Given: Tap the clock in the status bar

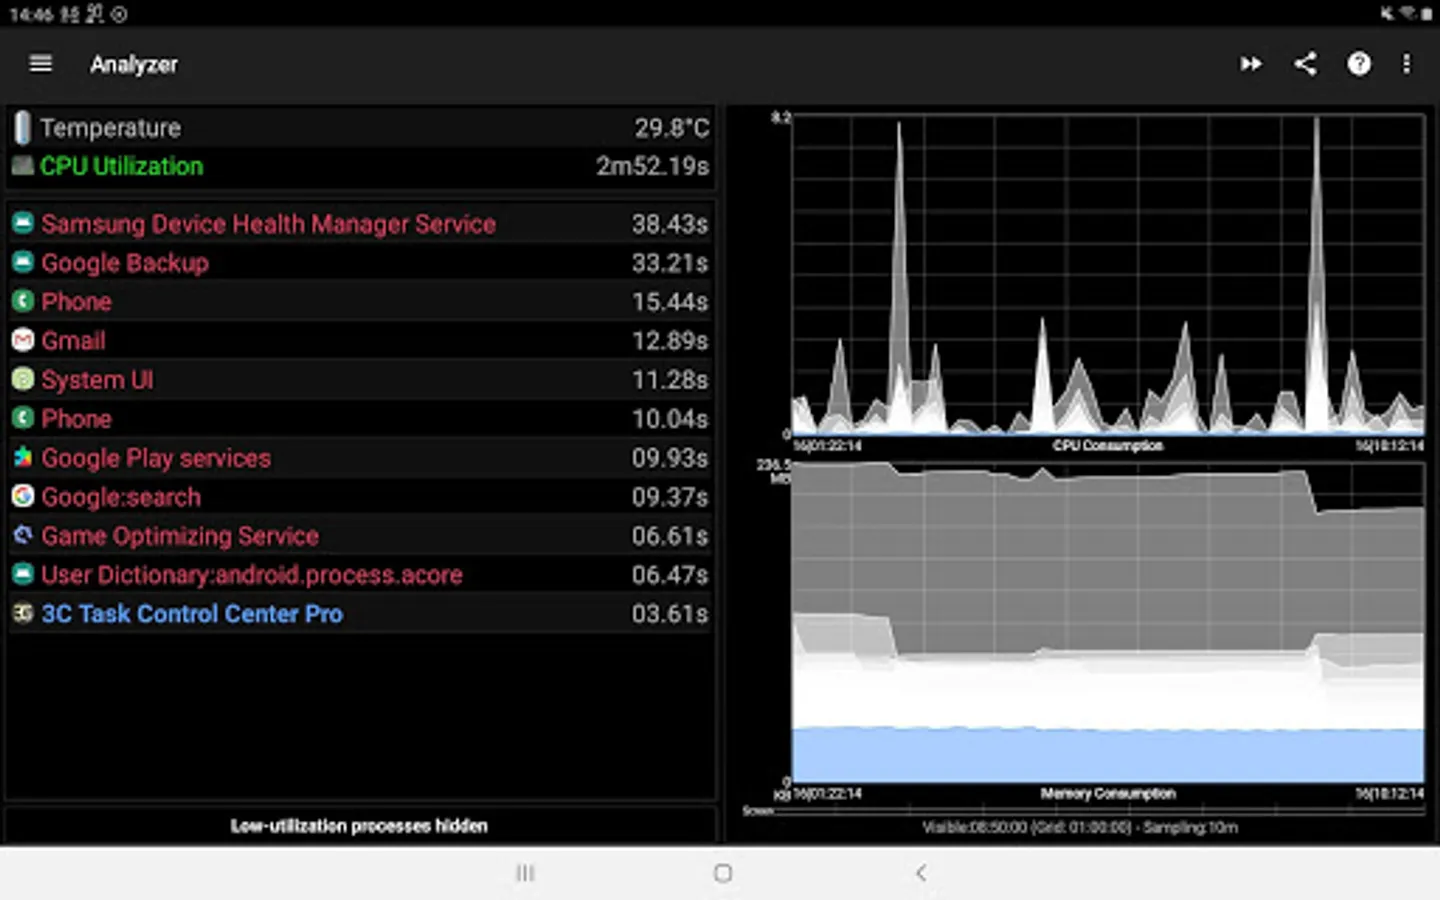Looking at the screenshot, I should pyautogui.click(x=31, y=14).
